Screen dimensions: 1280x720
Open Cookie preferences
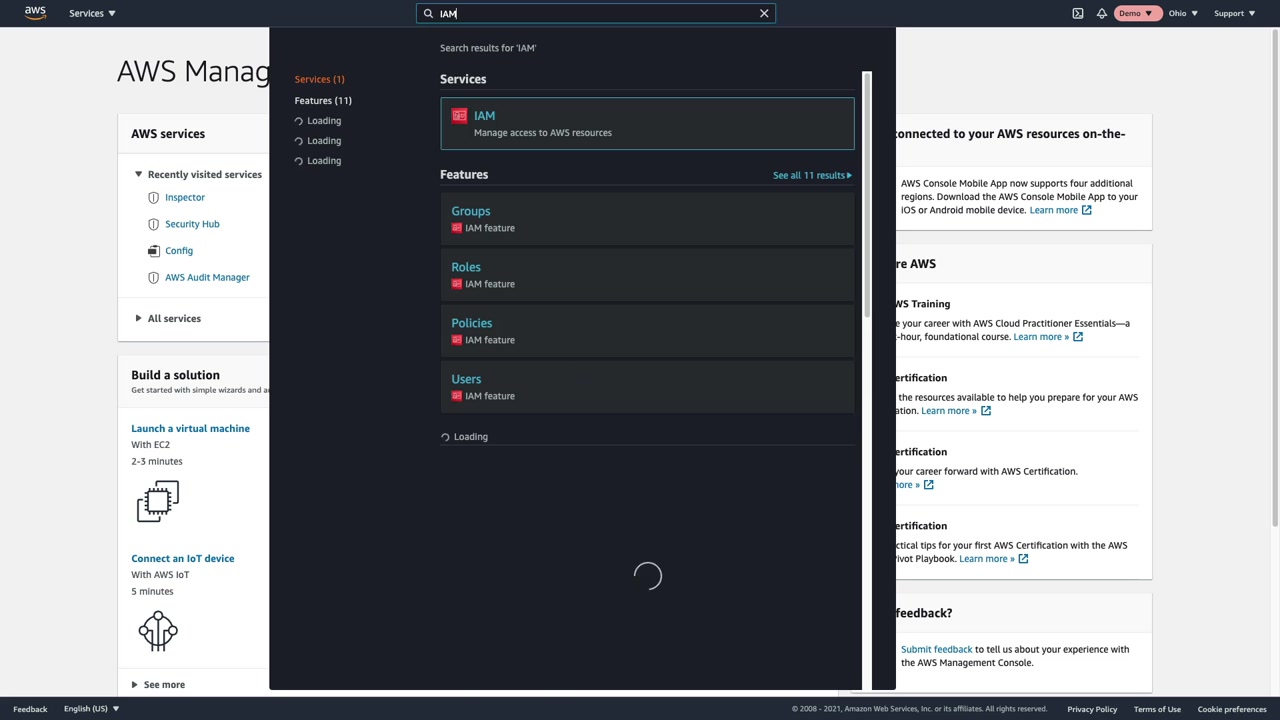pyautogui.click(x=1232, y=709)
